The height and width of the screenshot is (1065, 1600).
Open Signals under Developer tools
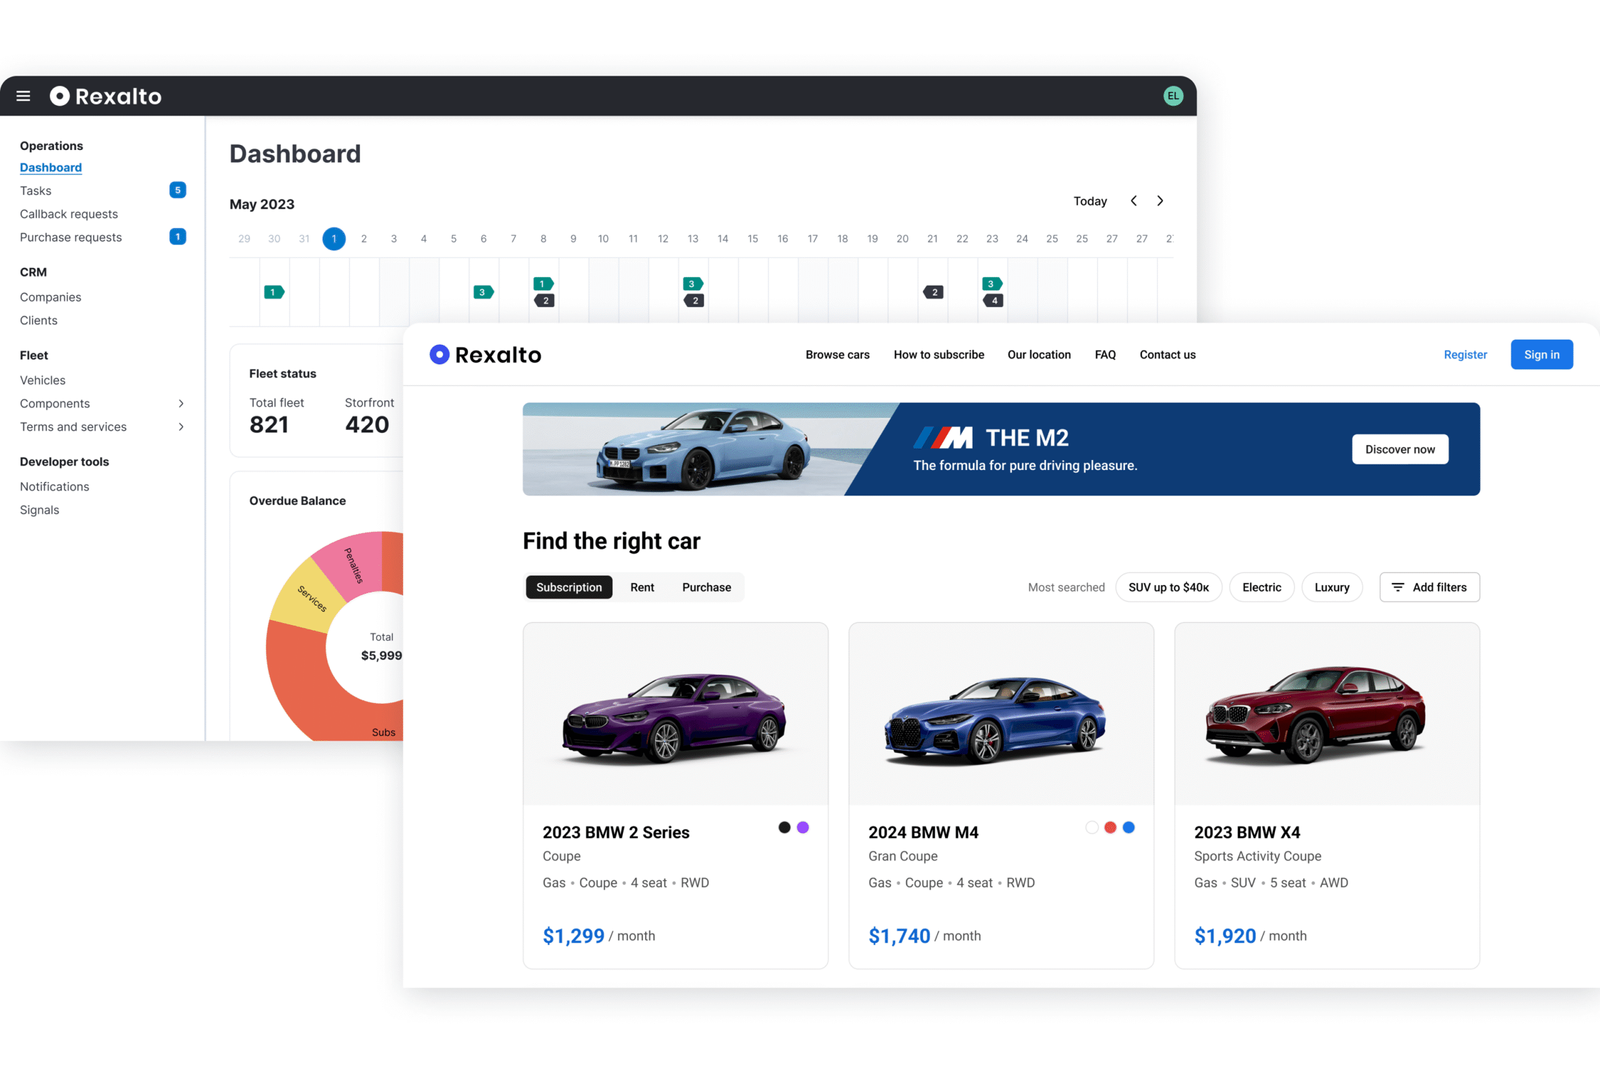coord(40,510)
